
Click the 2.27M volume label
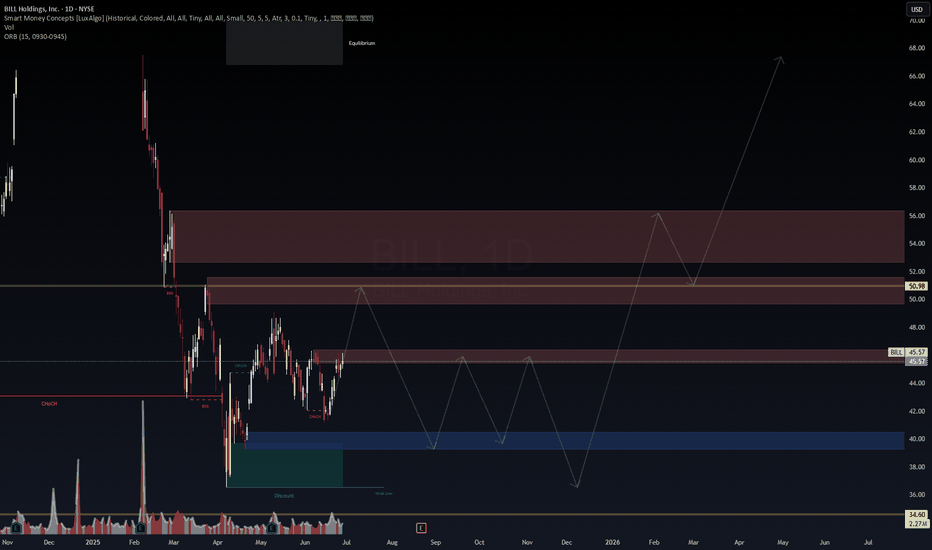[917, 523]
